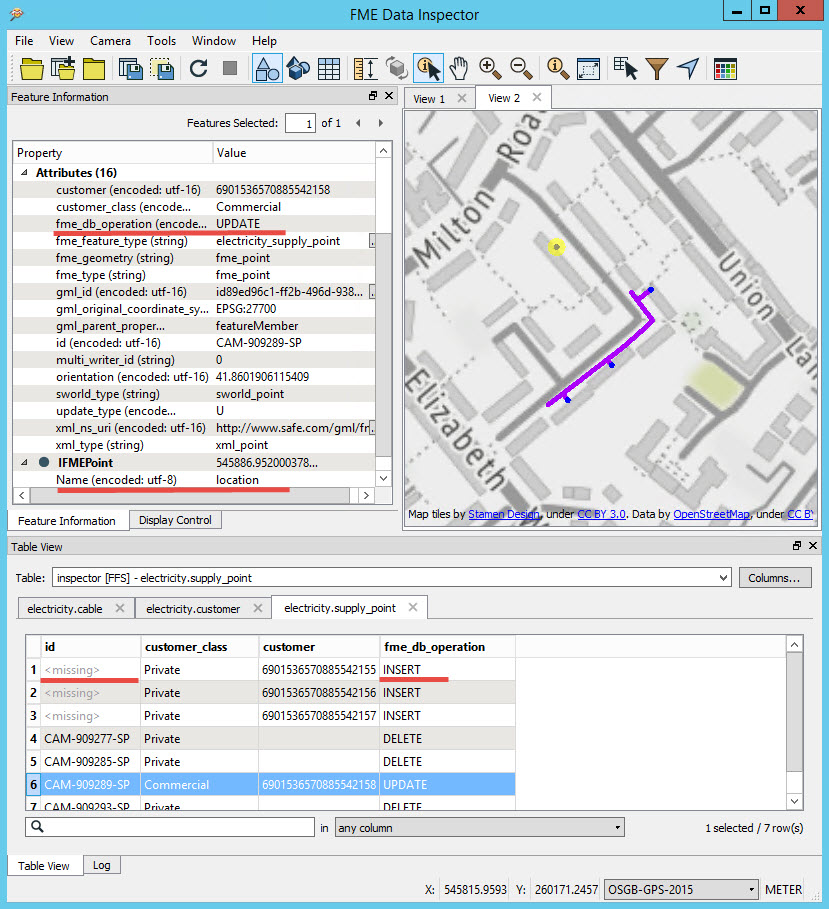Switch to the electricity.cable tab
829x909 pixels.
66,608
